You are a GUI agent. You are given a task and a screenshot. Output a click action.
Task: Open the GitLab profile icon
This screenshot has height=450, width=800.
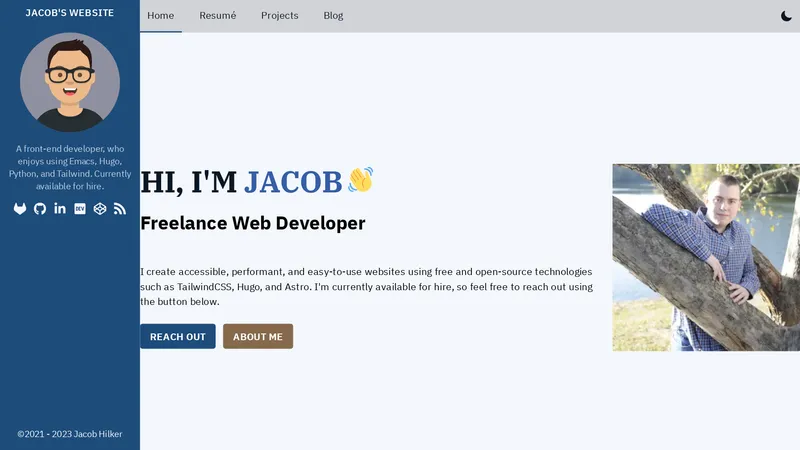click(x=20, y=208)
